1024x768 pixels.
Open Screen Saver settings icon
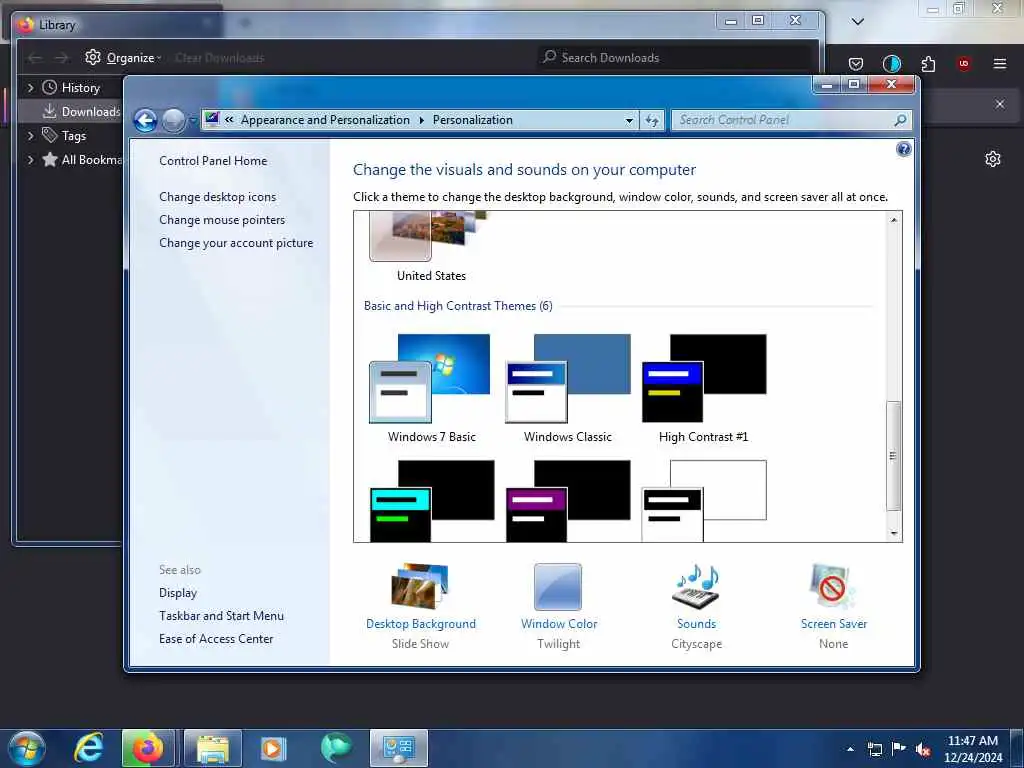pos(833,586)
